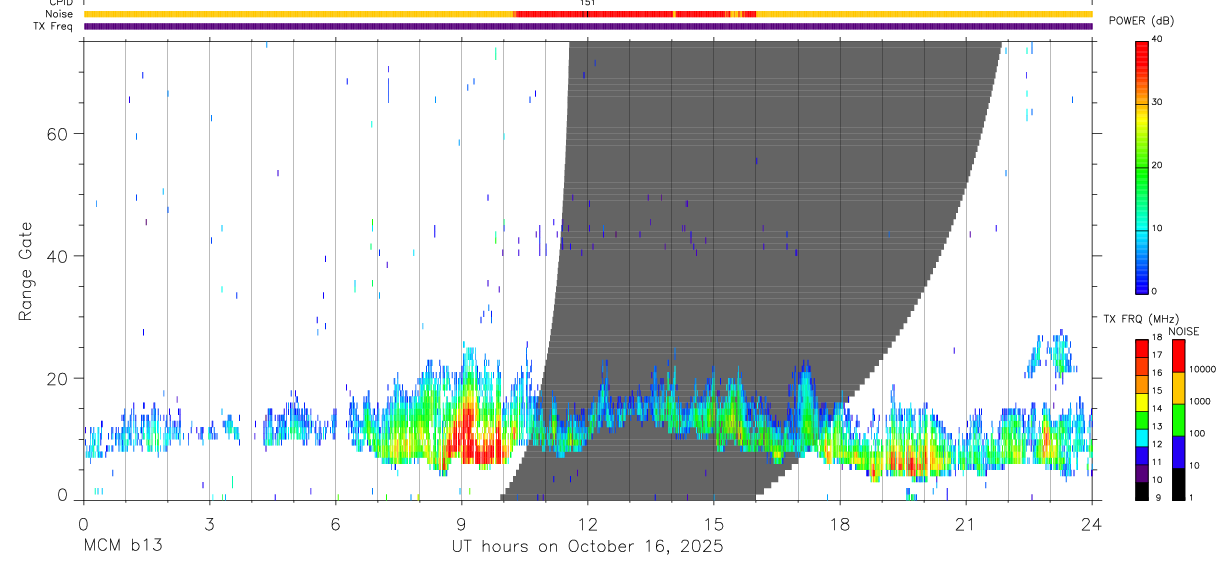Click the 'POWER (dB)' colorbar title

tap(1141, 21)
